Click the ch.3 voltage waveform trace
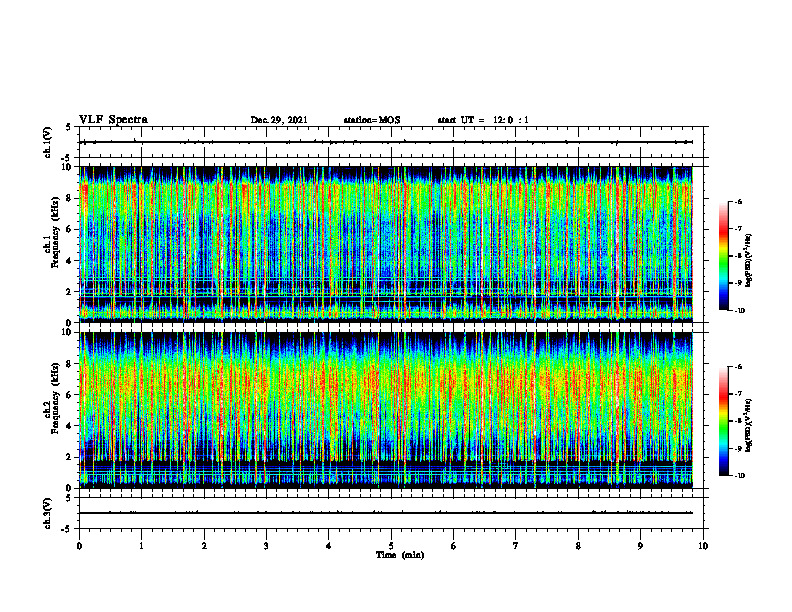 [x=385, y=513]
